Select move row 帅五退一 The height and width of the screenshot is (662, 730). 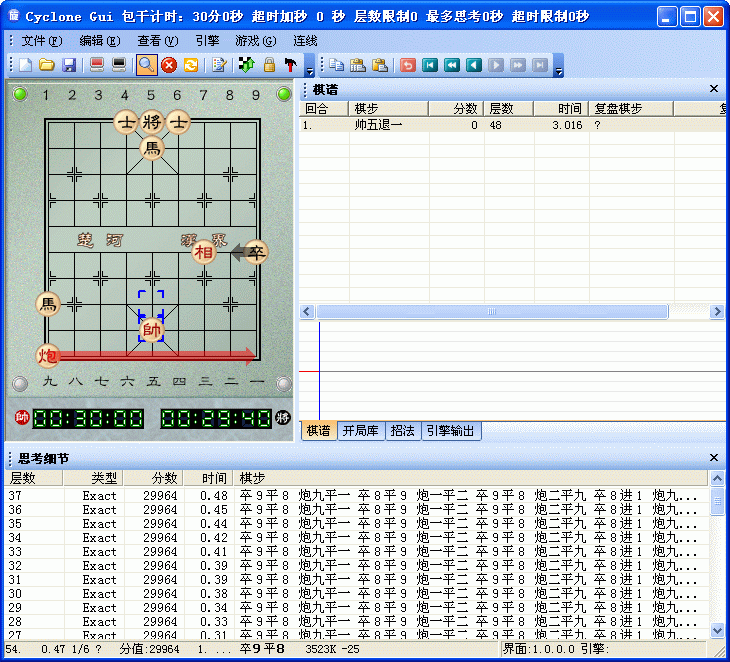[512, 125]
